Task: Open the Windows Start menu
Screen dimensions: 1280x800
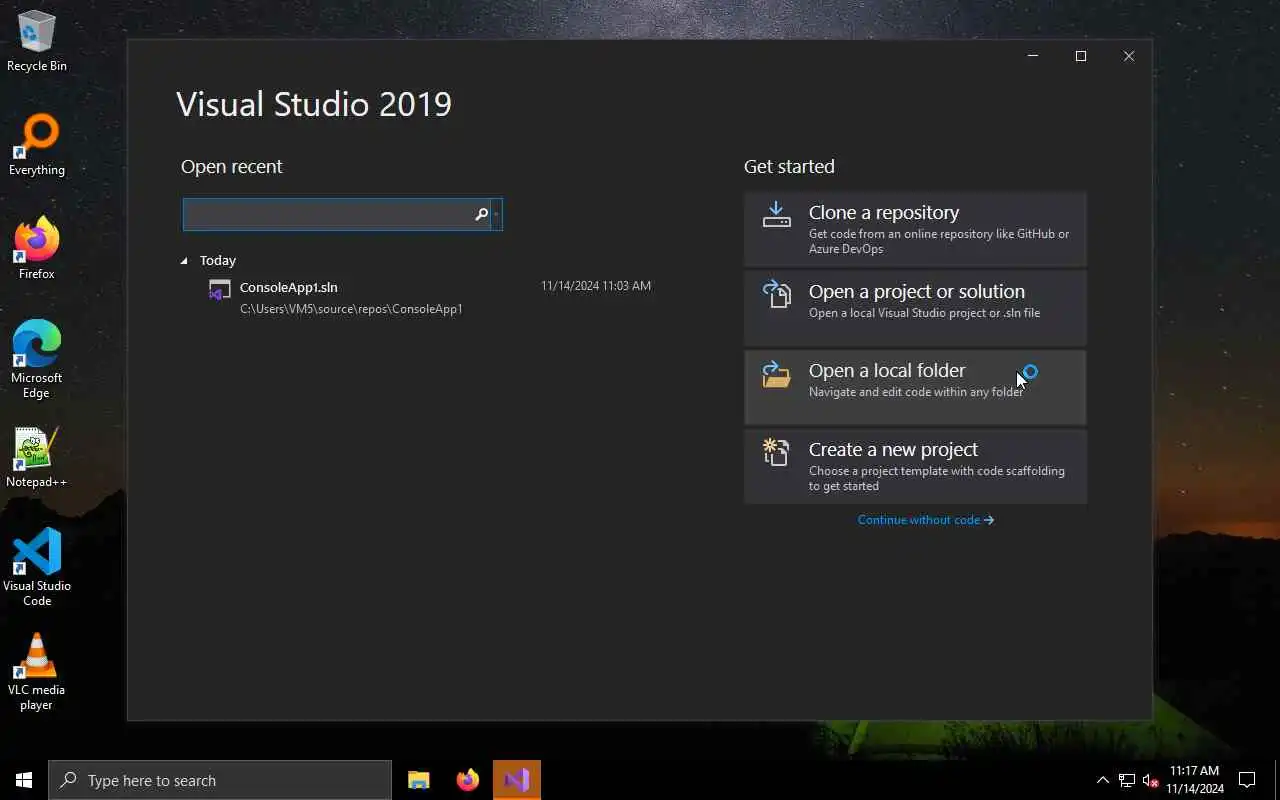Action: click(24, 780)
